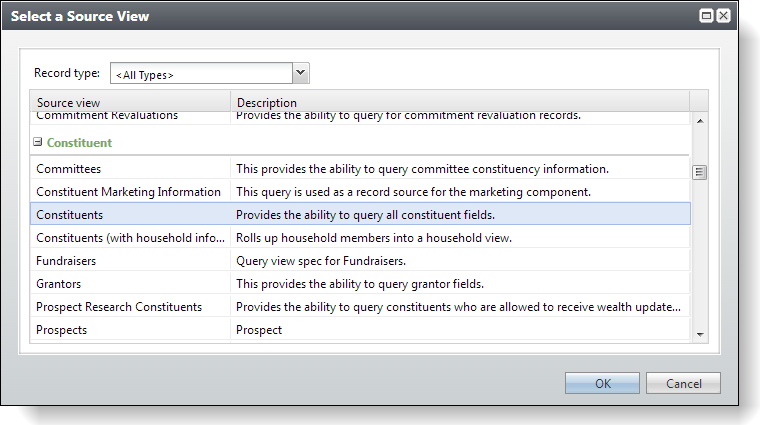760x425 pixels.
Task: Collapse the Constituent group
Action: pos(37,142)
